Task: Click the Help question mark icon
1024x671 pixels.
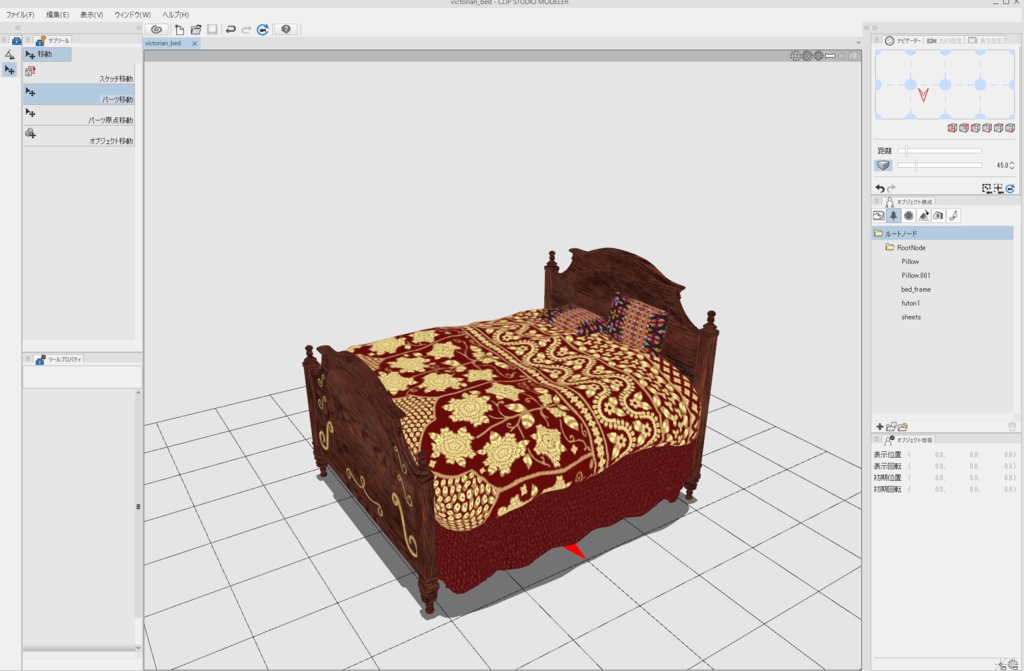Action: 286,30
